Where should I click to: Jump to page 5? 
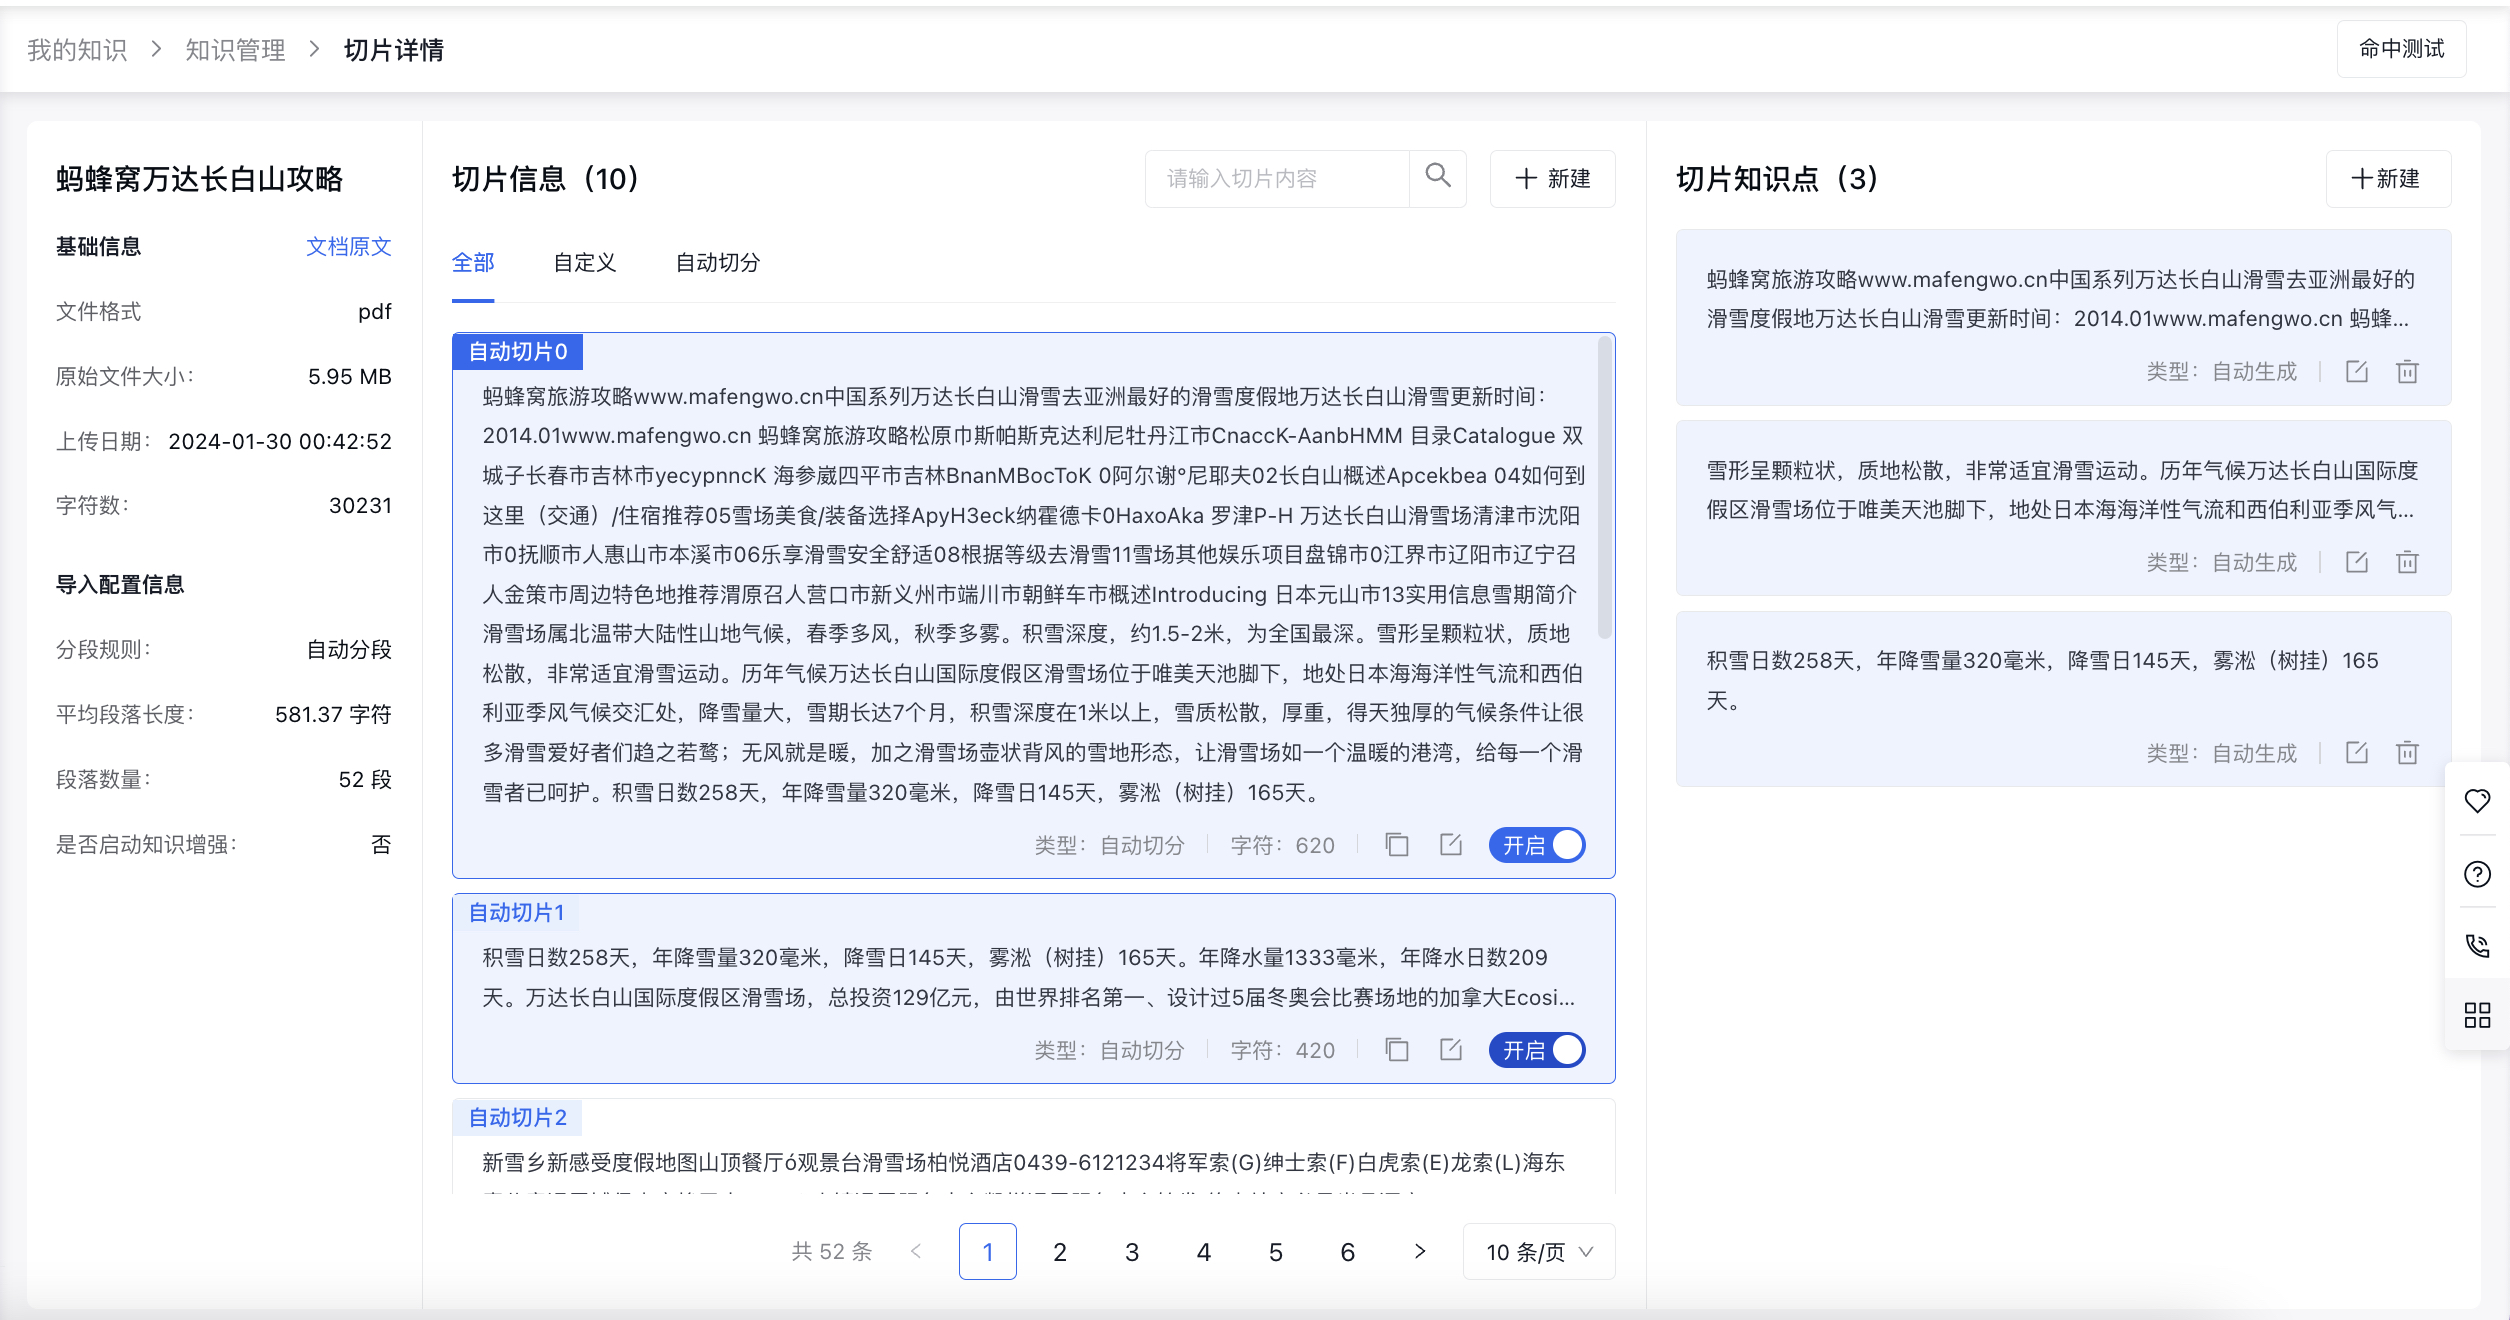point(1276,1251)
